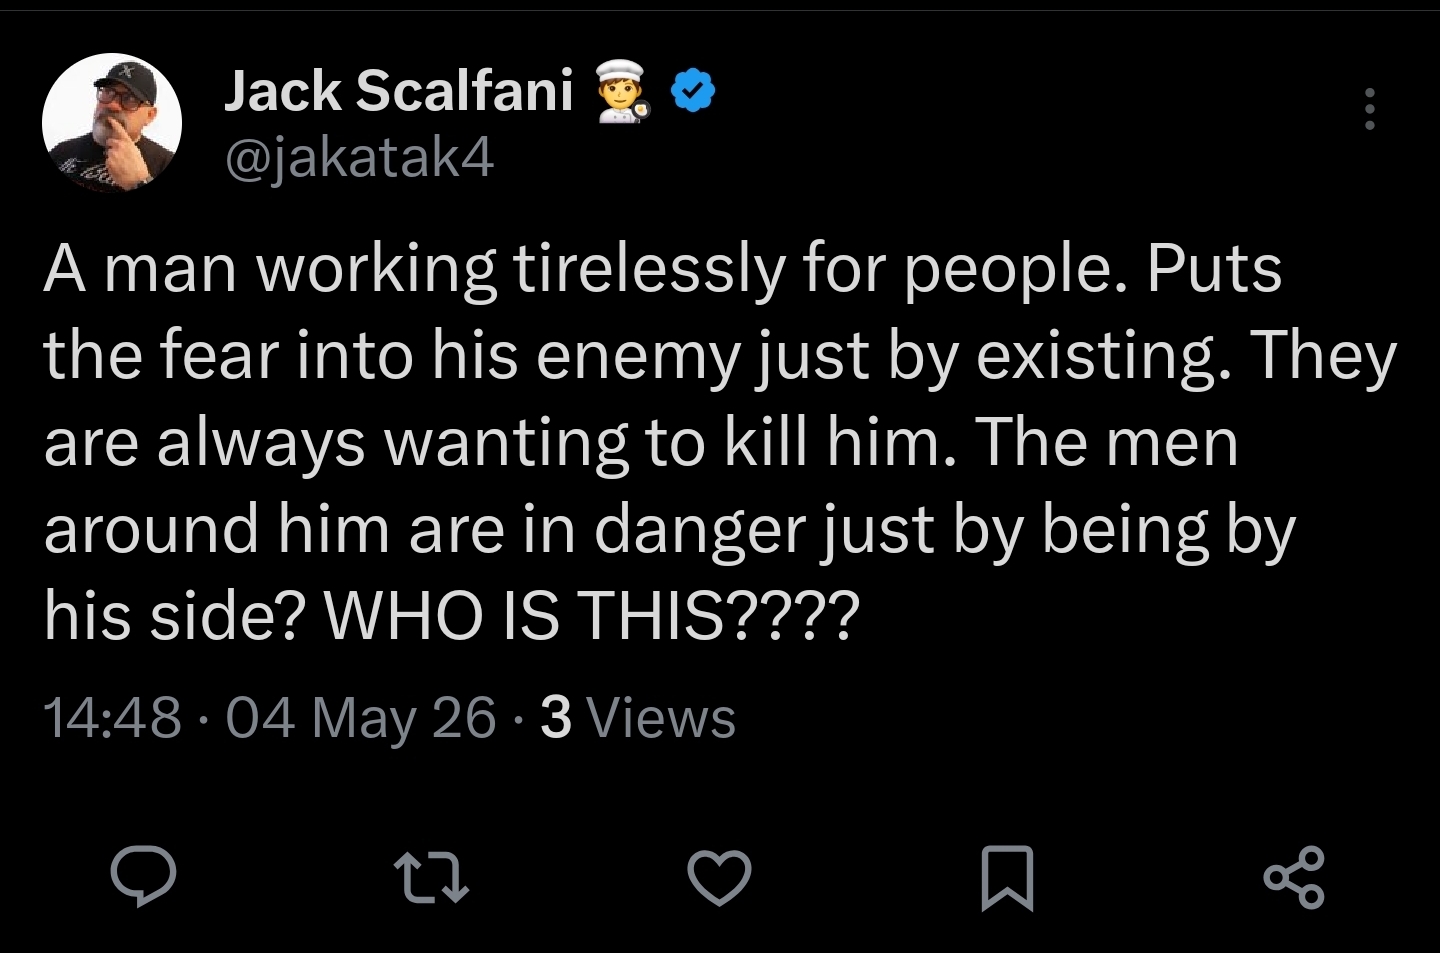Screen dimensions: 1440x953
Task: Tap the line "around him are in danger"
Action: pos(670,530)
